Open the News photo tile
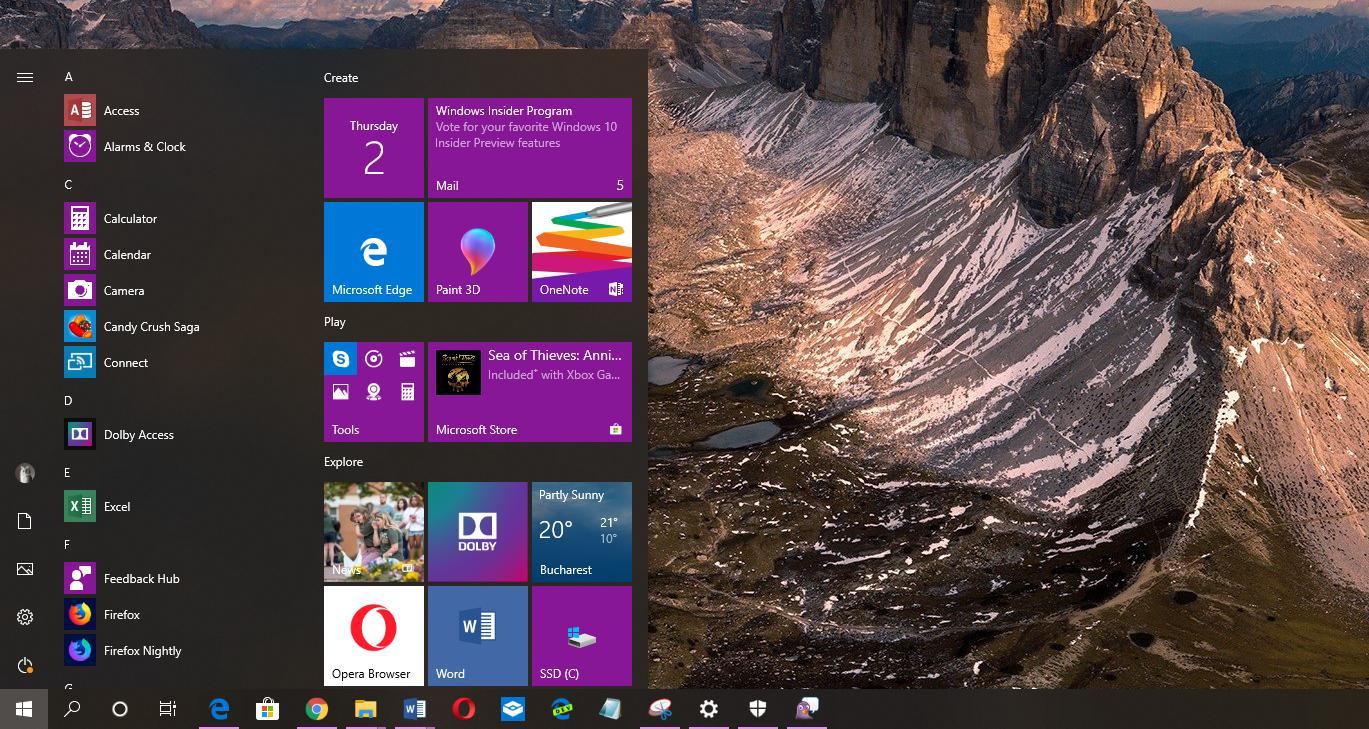This screenshot has height=729, width=1369. pyautogui.click(x=374, y=532)
